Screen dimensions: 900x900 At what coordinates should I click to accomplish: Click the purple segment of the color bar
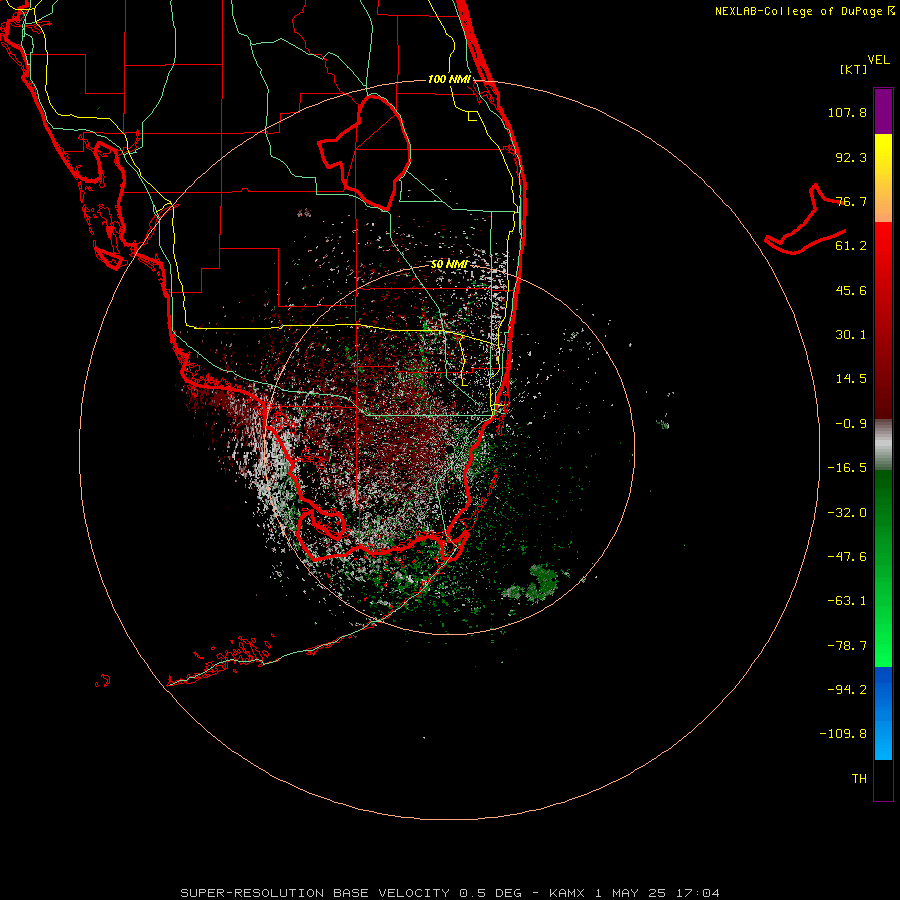click(x=883, y=111)
